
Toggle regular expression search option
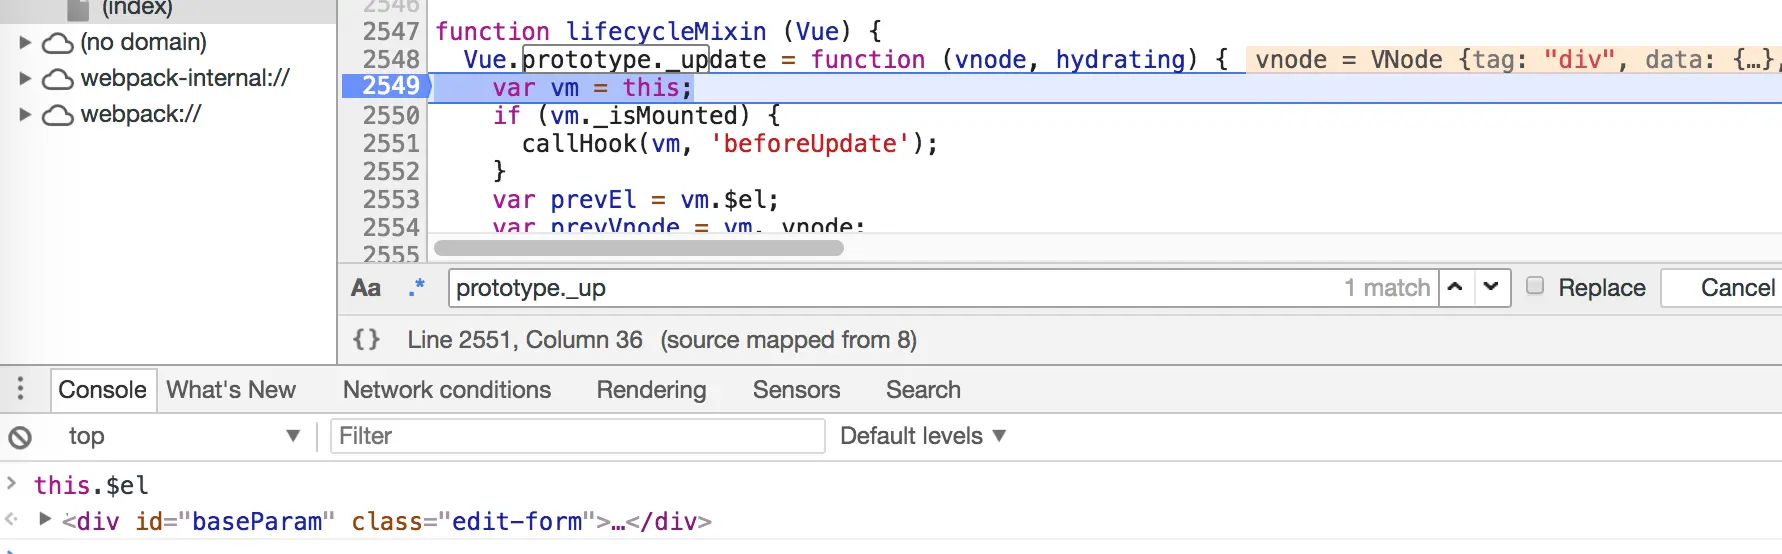pyautogui.click(x=417, y=288)
